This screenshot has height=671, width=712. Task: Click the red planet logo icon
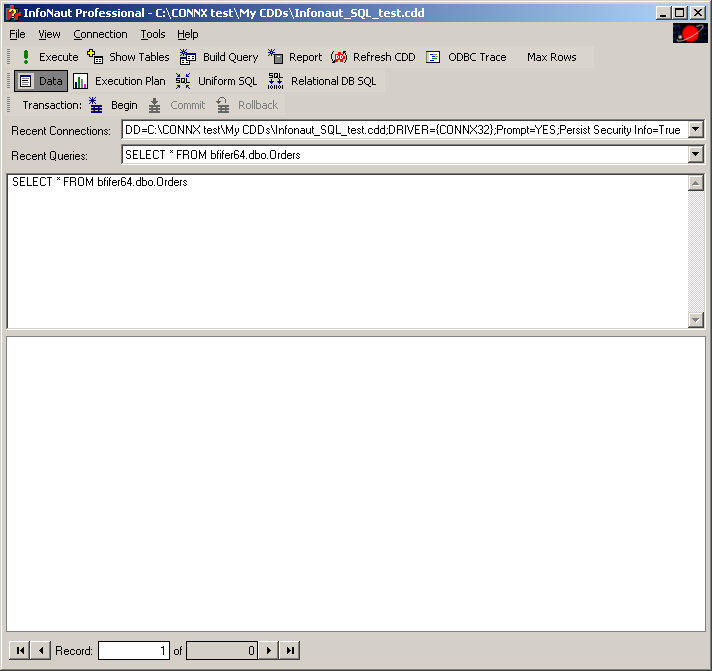point(690,33)
